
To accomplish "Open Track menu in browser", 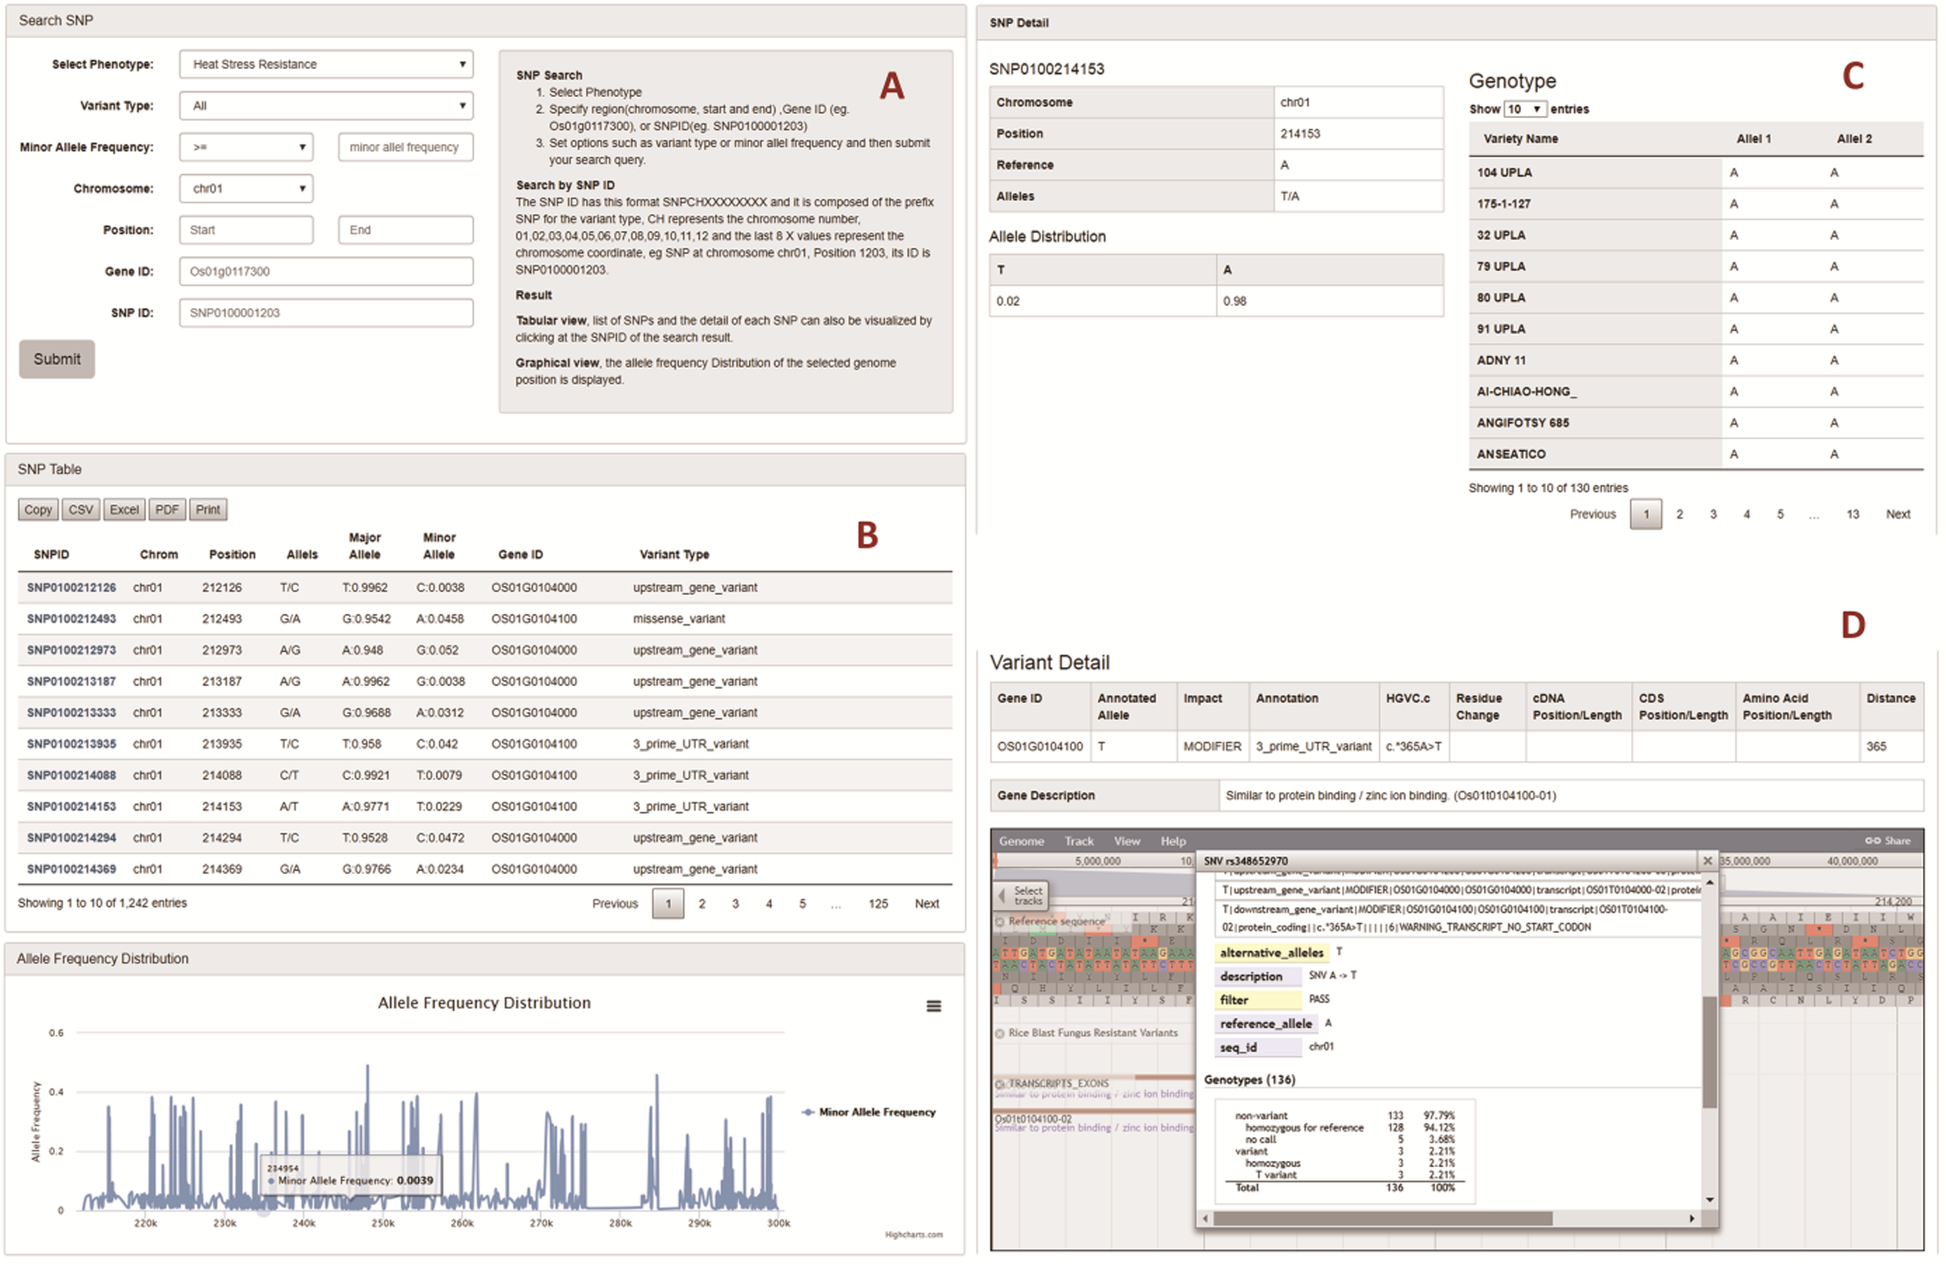I will [x=1079, y=841].
